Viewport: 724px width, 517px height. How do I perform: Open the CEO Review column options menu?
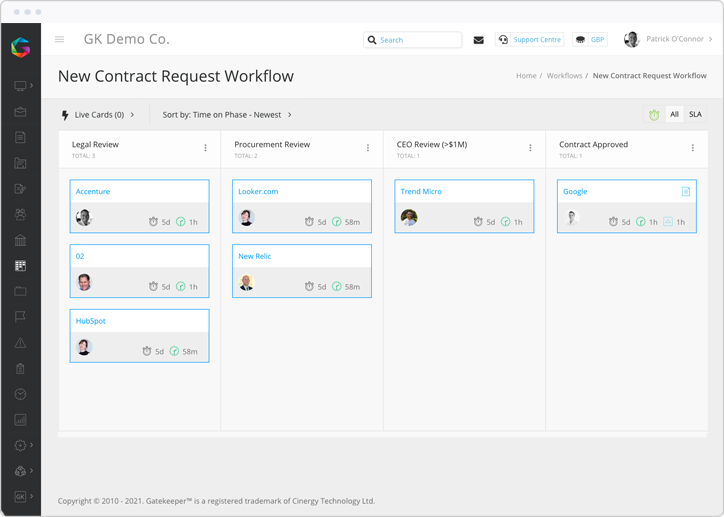click(x=530, y=148)
